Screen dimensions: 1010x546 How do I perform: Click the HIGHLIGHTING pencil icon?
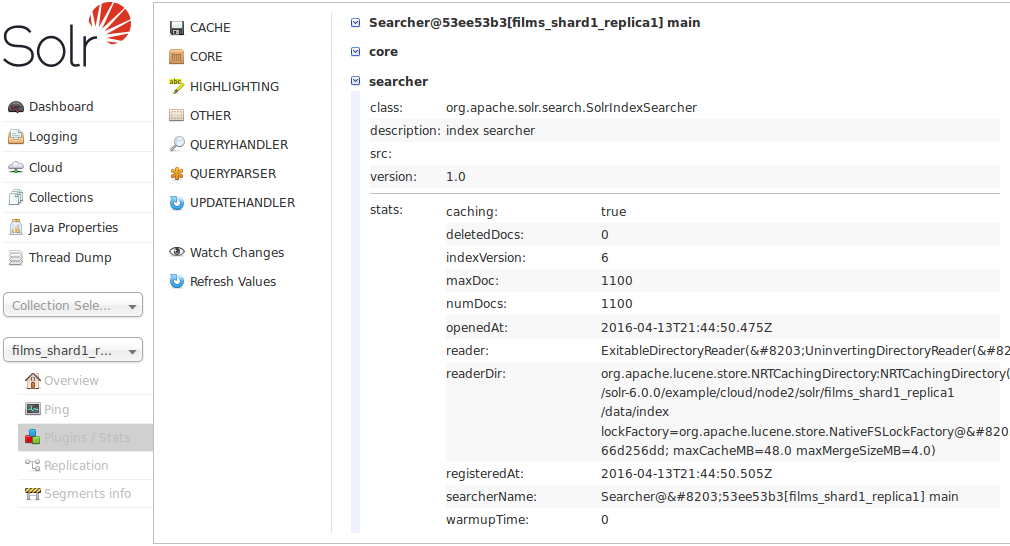tap(177, 86)
